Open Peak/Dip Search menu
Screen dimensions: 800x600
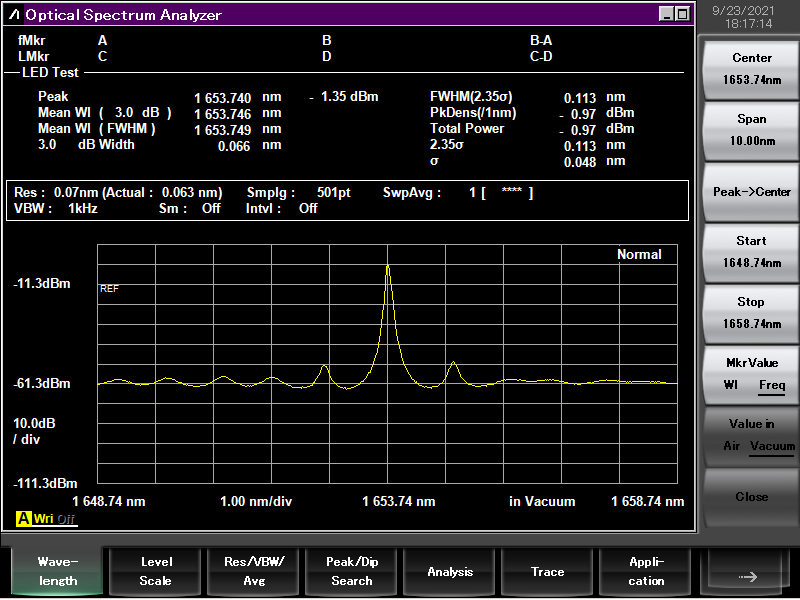coord(351,572)
